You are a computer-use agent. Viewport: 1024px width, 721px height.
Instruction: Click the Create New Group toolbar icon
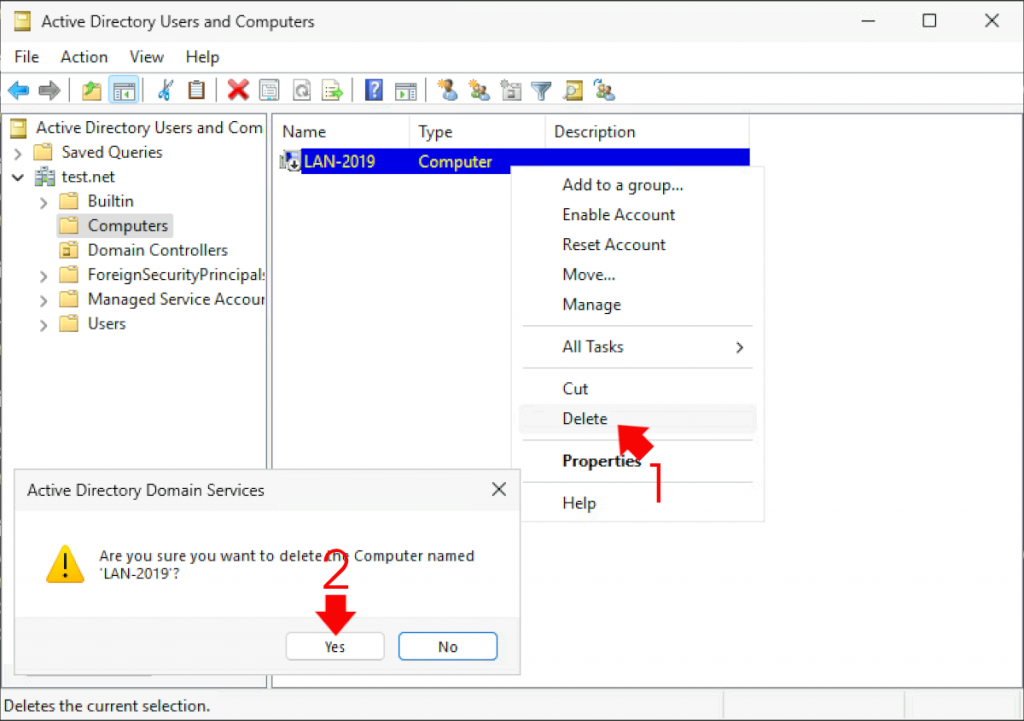pyautogui.click(x=479, y=90)
